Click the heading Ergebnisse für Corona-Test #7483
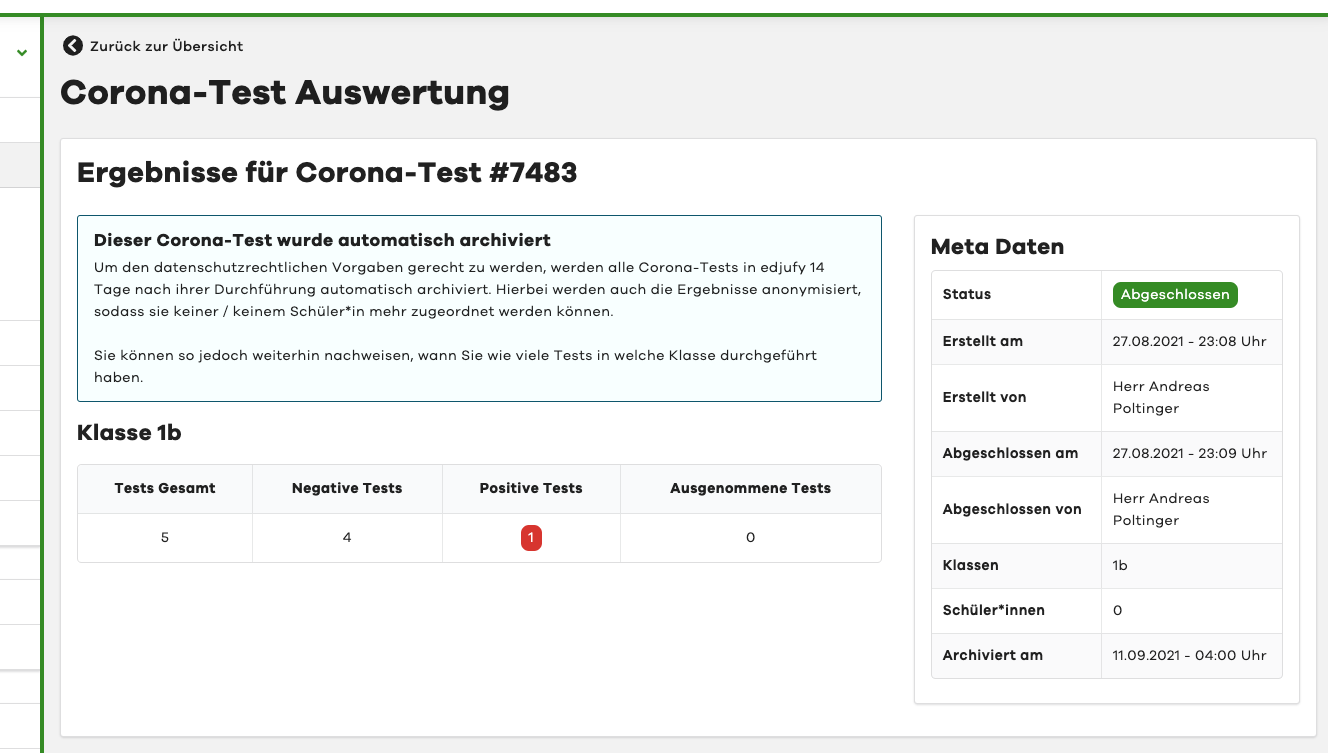The width and height of the screenshot is (1328, 753). tap(327, 172)
